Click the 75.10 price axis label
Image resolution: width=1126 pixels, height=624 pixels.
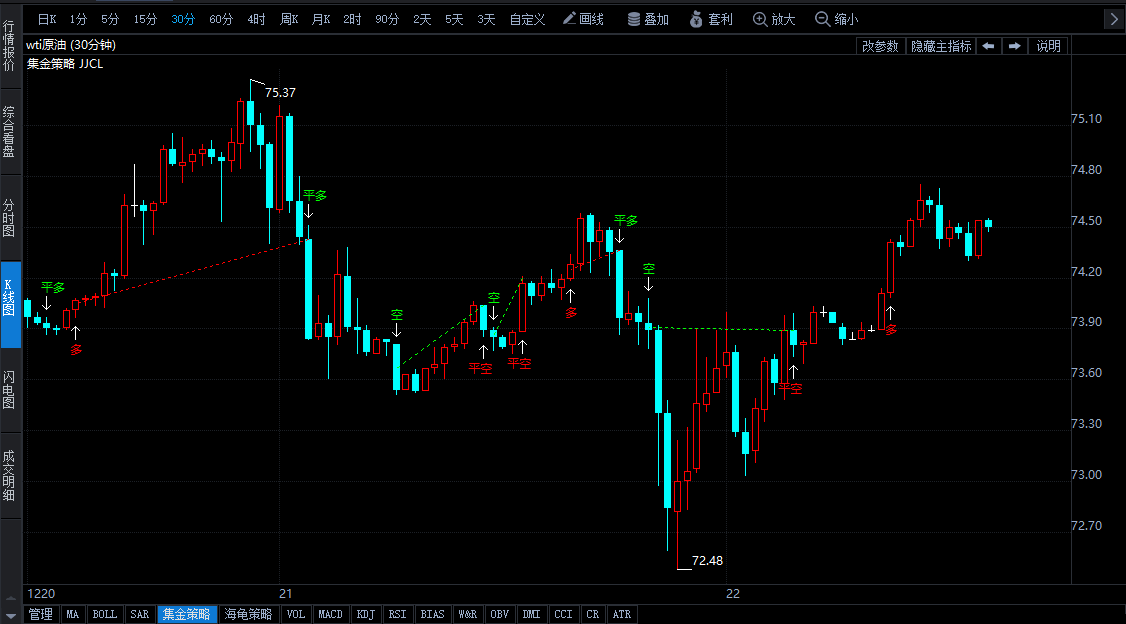click(x=1087, y=119)
